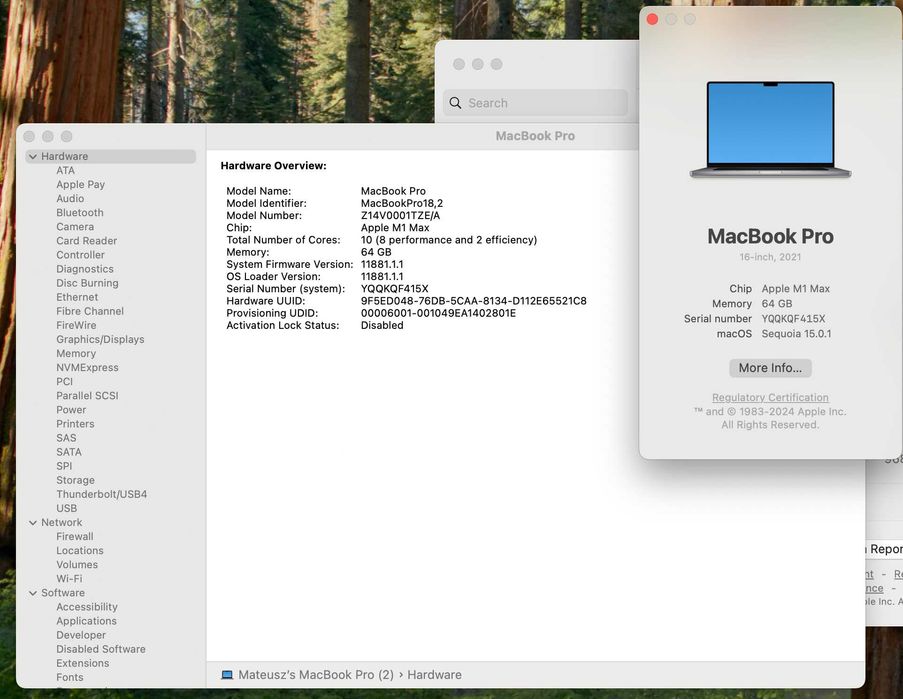Select SAS in the sidebar

tap(66, 438)
